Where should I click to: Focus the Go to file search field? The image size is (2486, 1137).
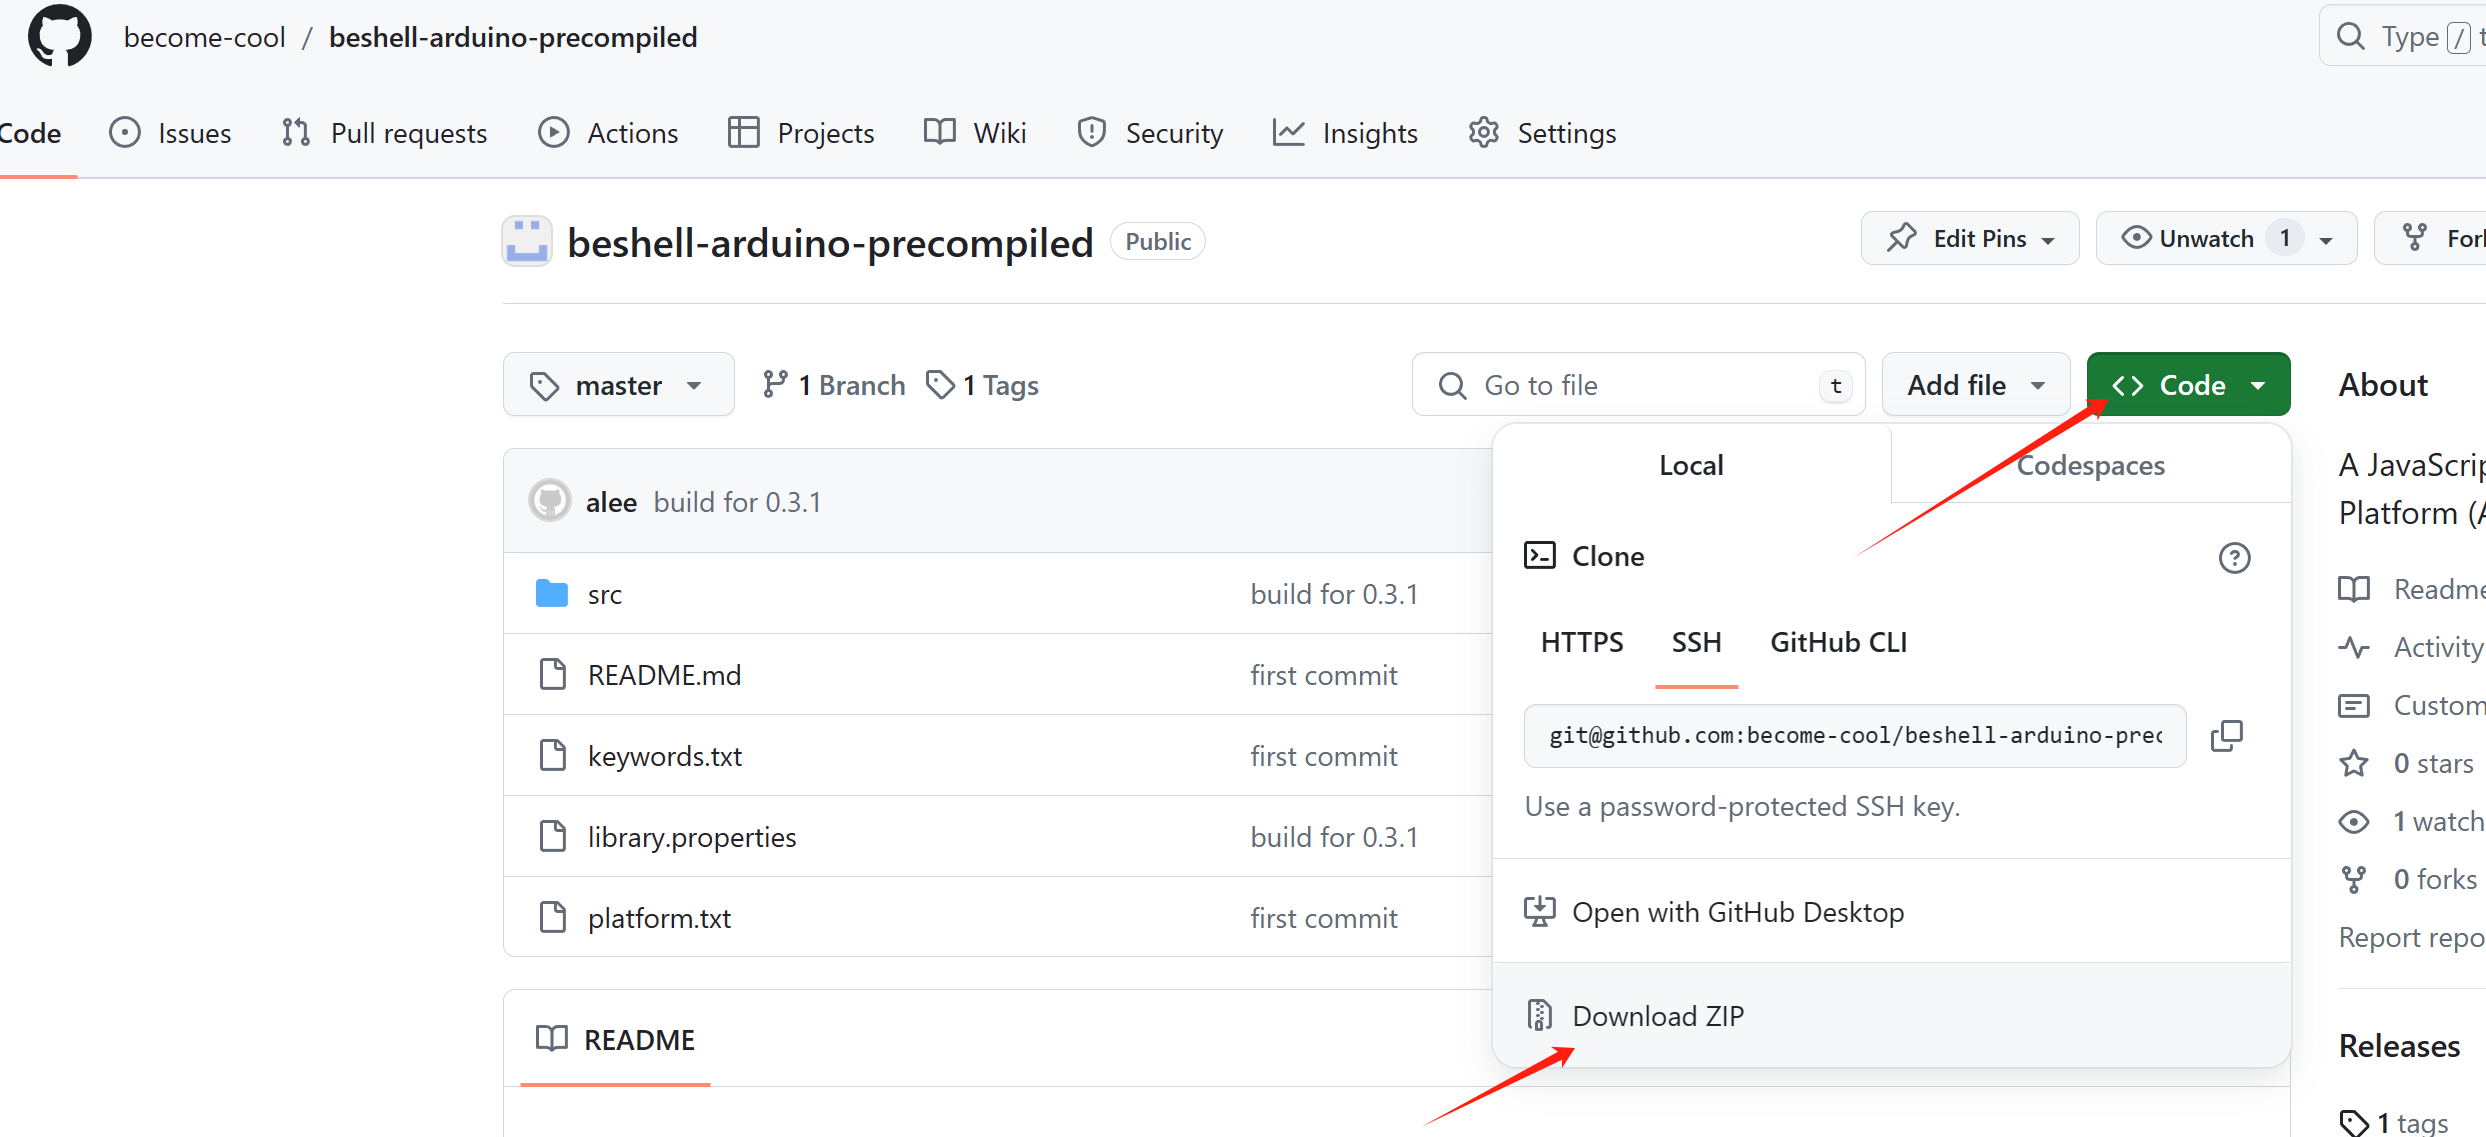[x=1638, y=385]
